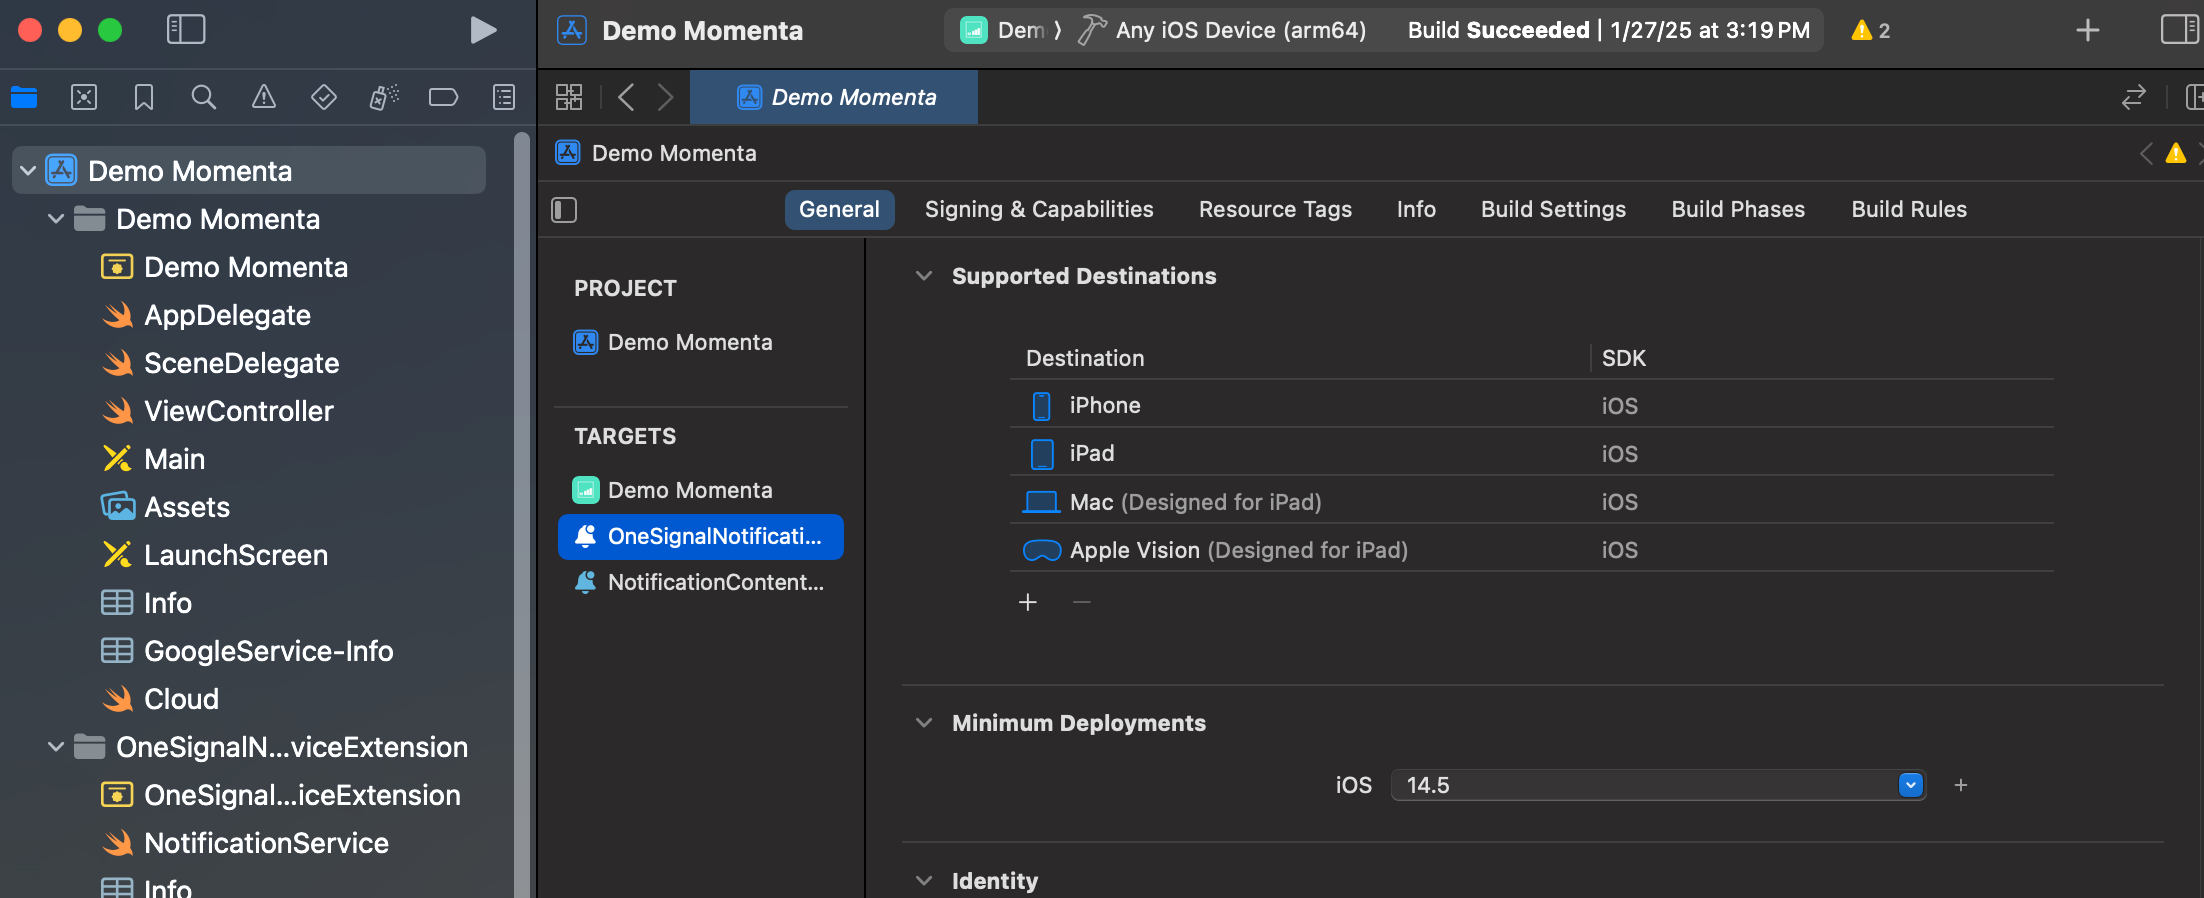Go back with the left chevron in the editor bar
The image size is (2204, 898).
627,97
